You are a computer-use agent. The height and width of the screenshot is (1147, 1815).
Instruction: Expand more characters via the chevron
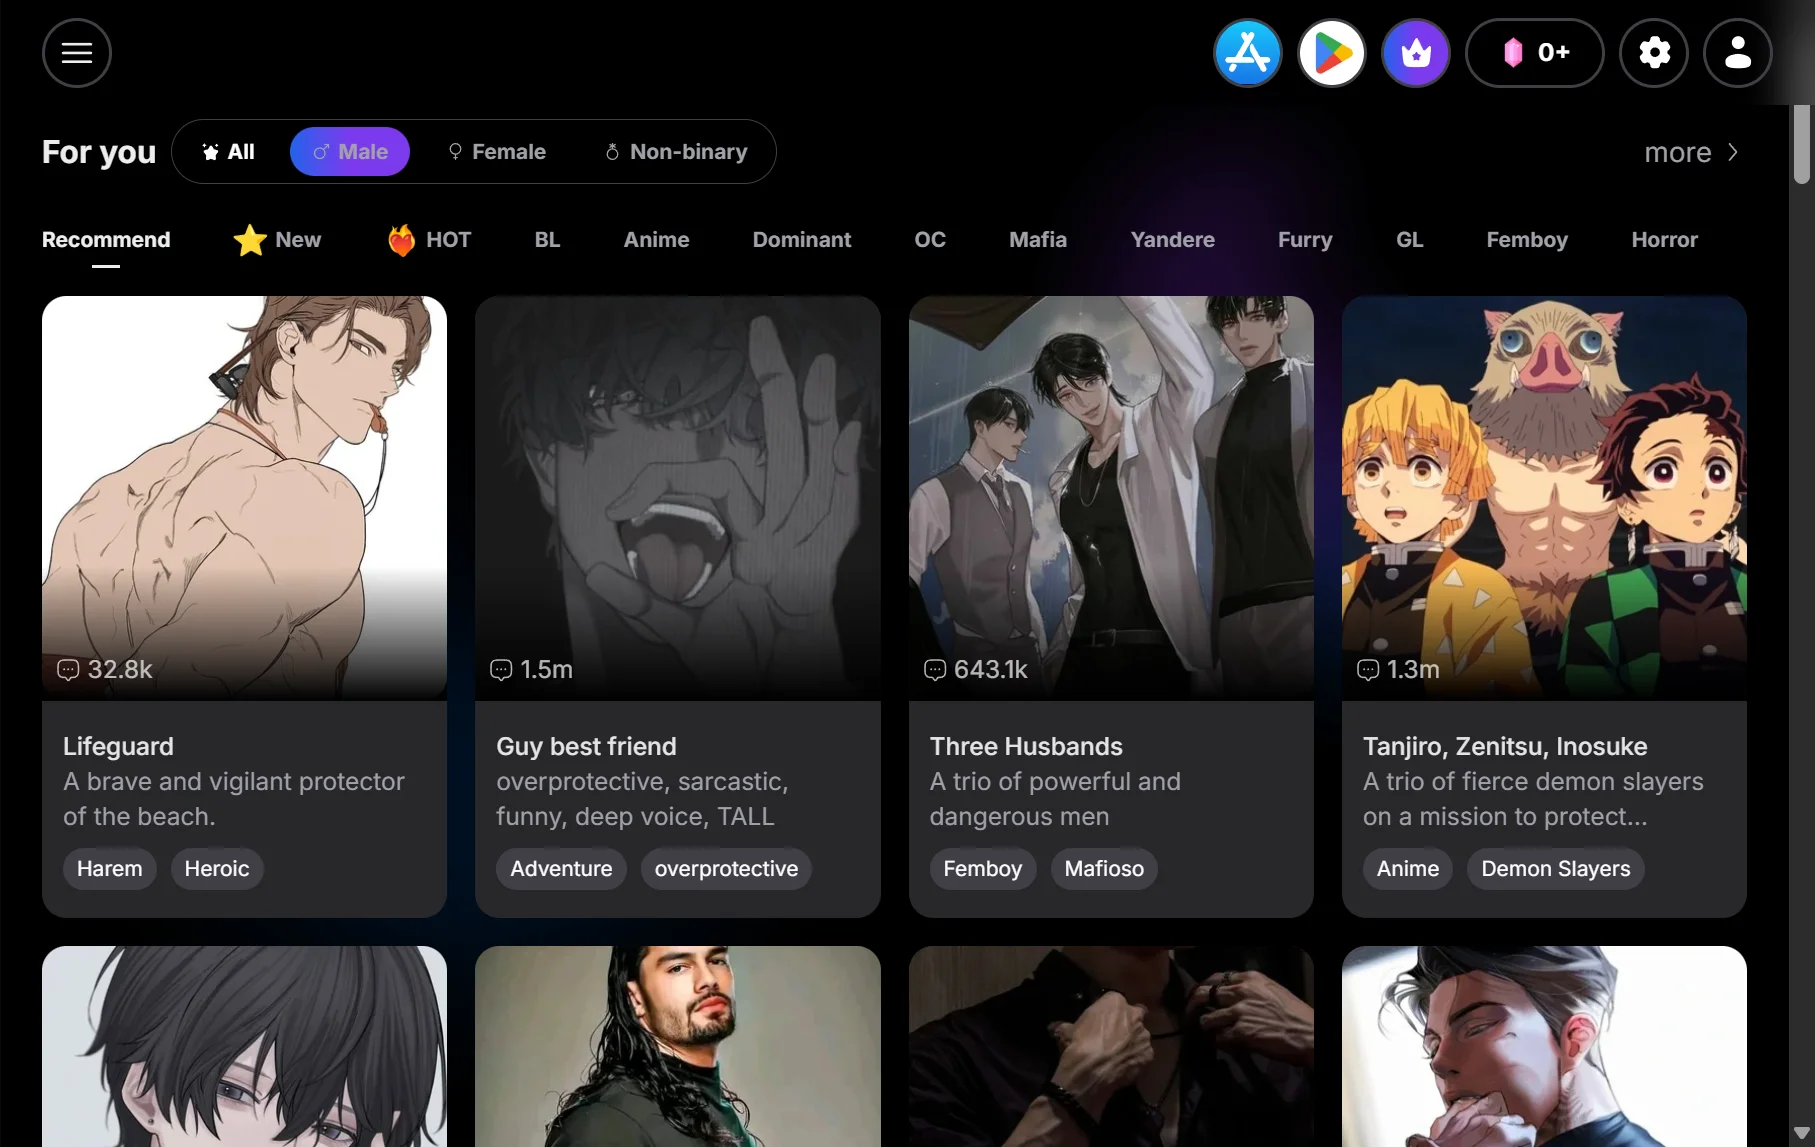coord(1733,152)
